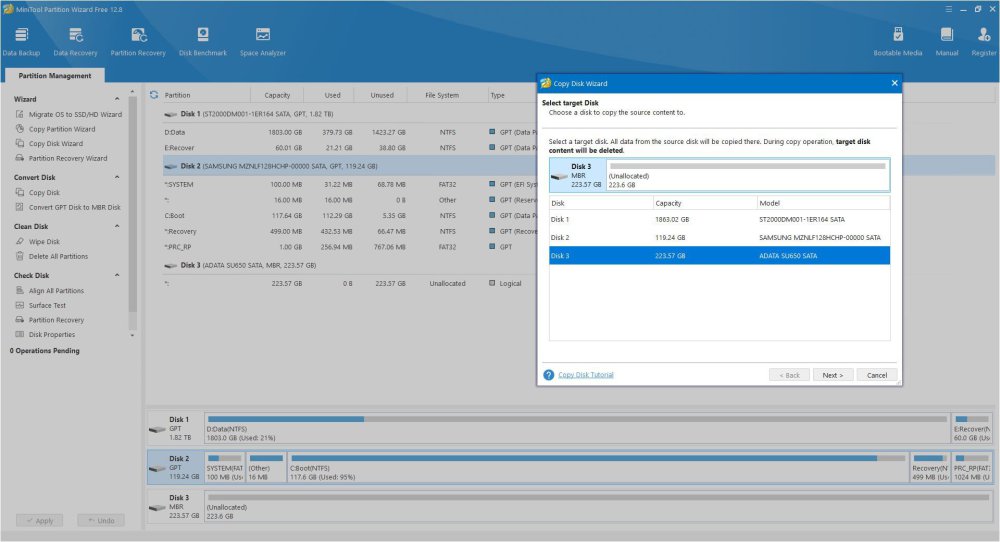
Task: Click the Register icon
Action: click(x=983, y=41)
